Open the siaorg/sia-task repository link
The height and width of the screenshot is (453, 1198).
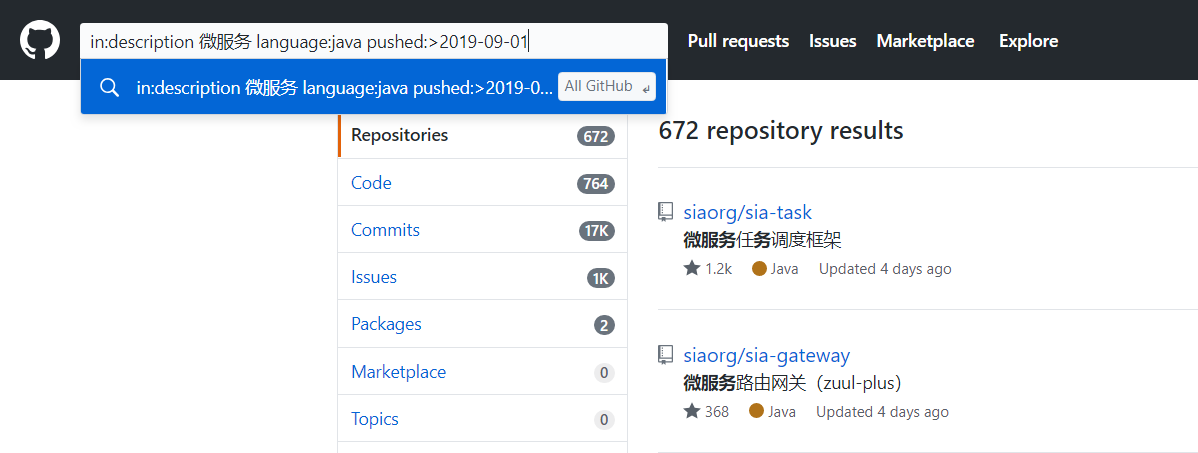point(747,212)
